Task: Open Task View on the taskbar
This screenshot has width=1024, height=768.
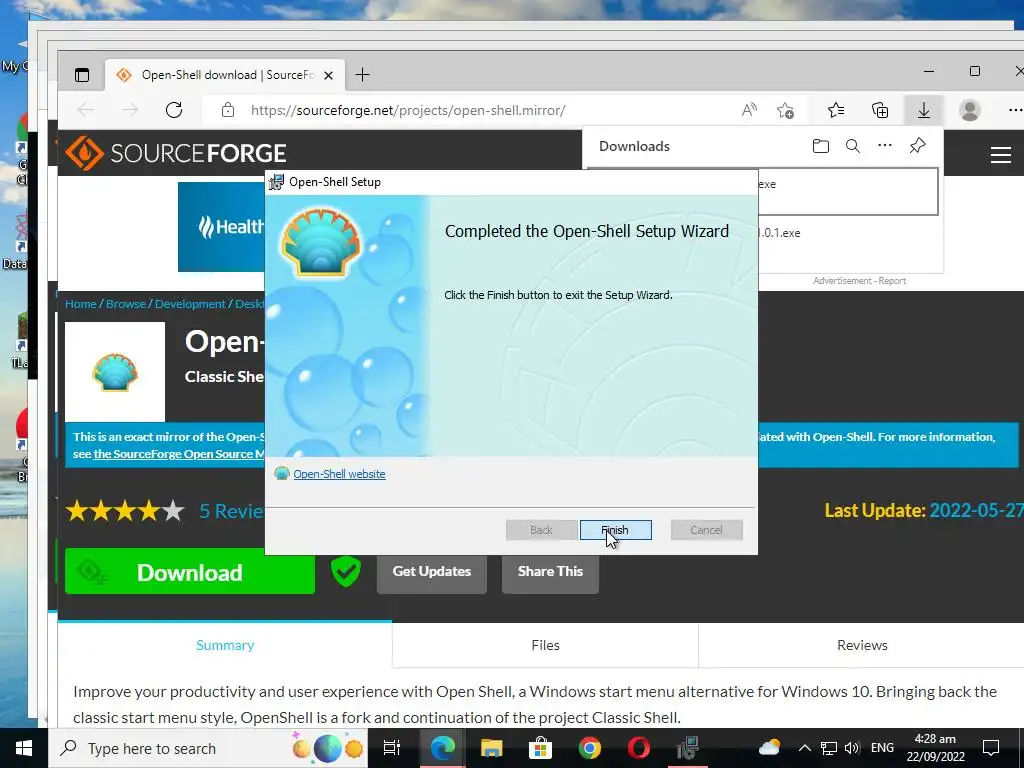Action: coord(392,748)
